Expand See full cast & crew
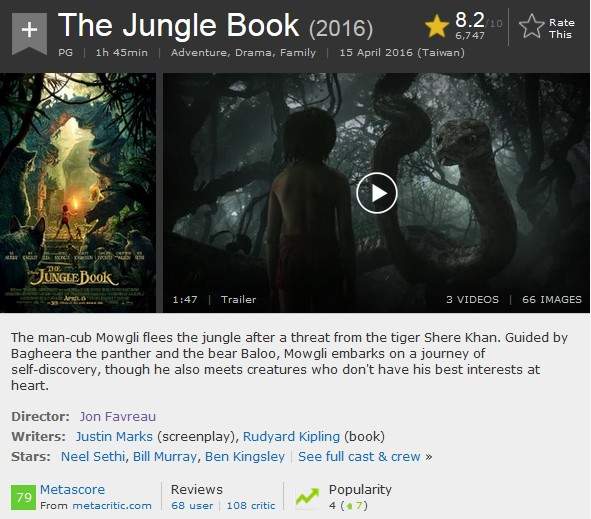This screenshot has width=591, height=519. (359, 456)
